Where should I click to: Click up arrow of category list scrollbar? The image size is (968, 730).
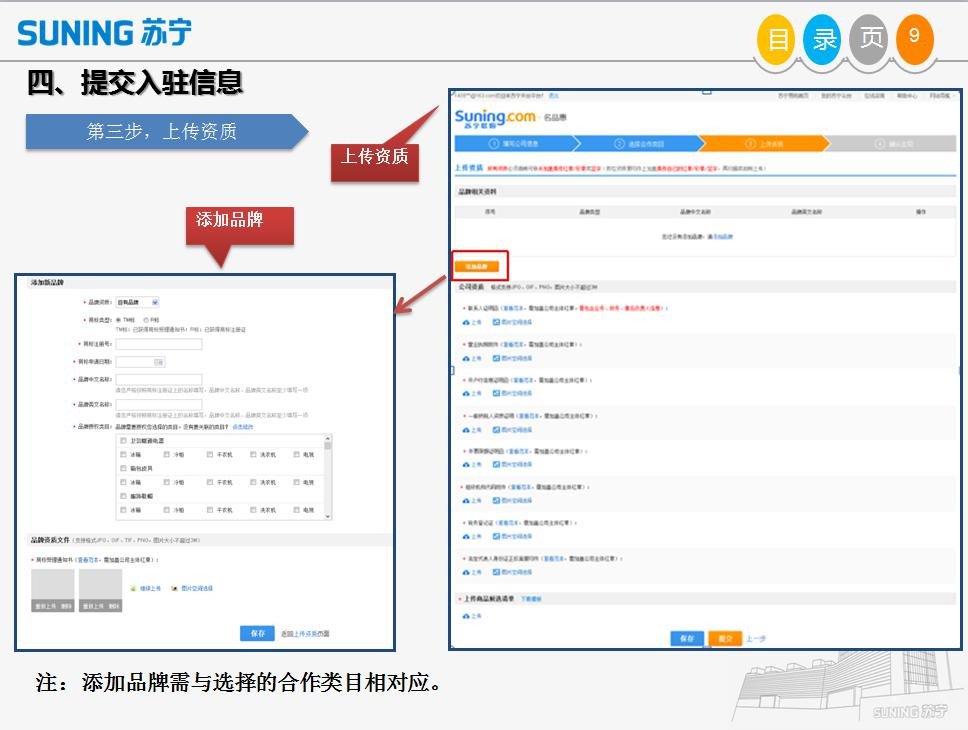(328, 439)
